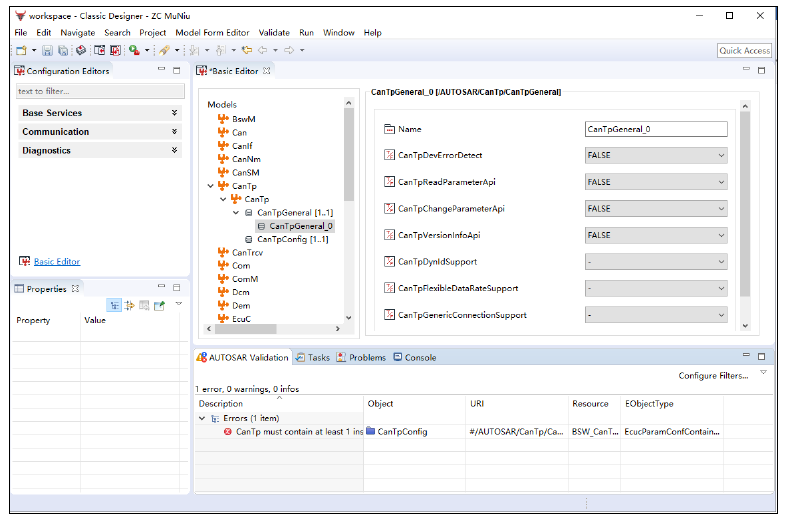Open the Model Form Editor menu

212,33
